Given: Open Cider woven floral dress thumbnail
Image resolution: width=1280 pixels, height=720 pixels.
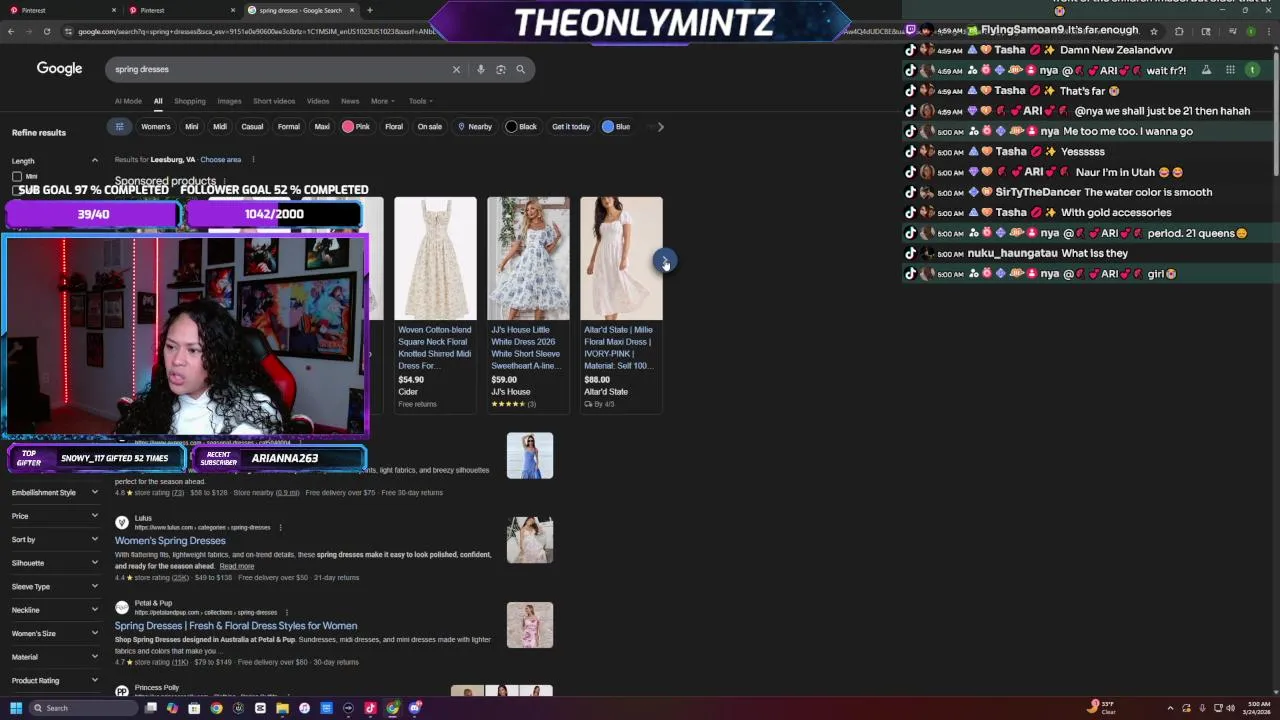Looking at the screenshot, I should point(435,258).
